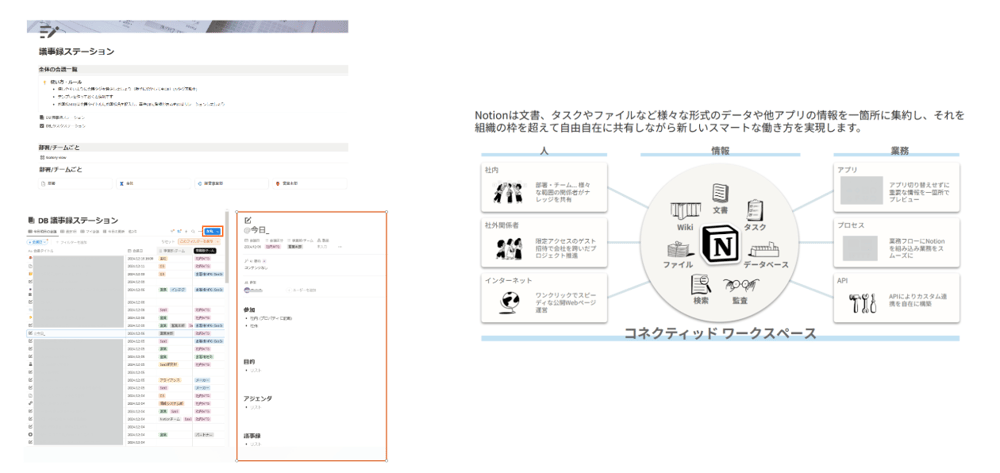
Task: Open the dropdown arrow on the blue 新規 button
Action: [x=217, y=231]
